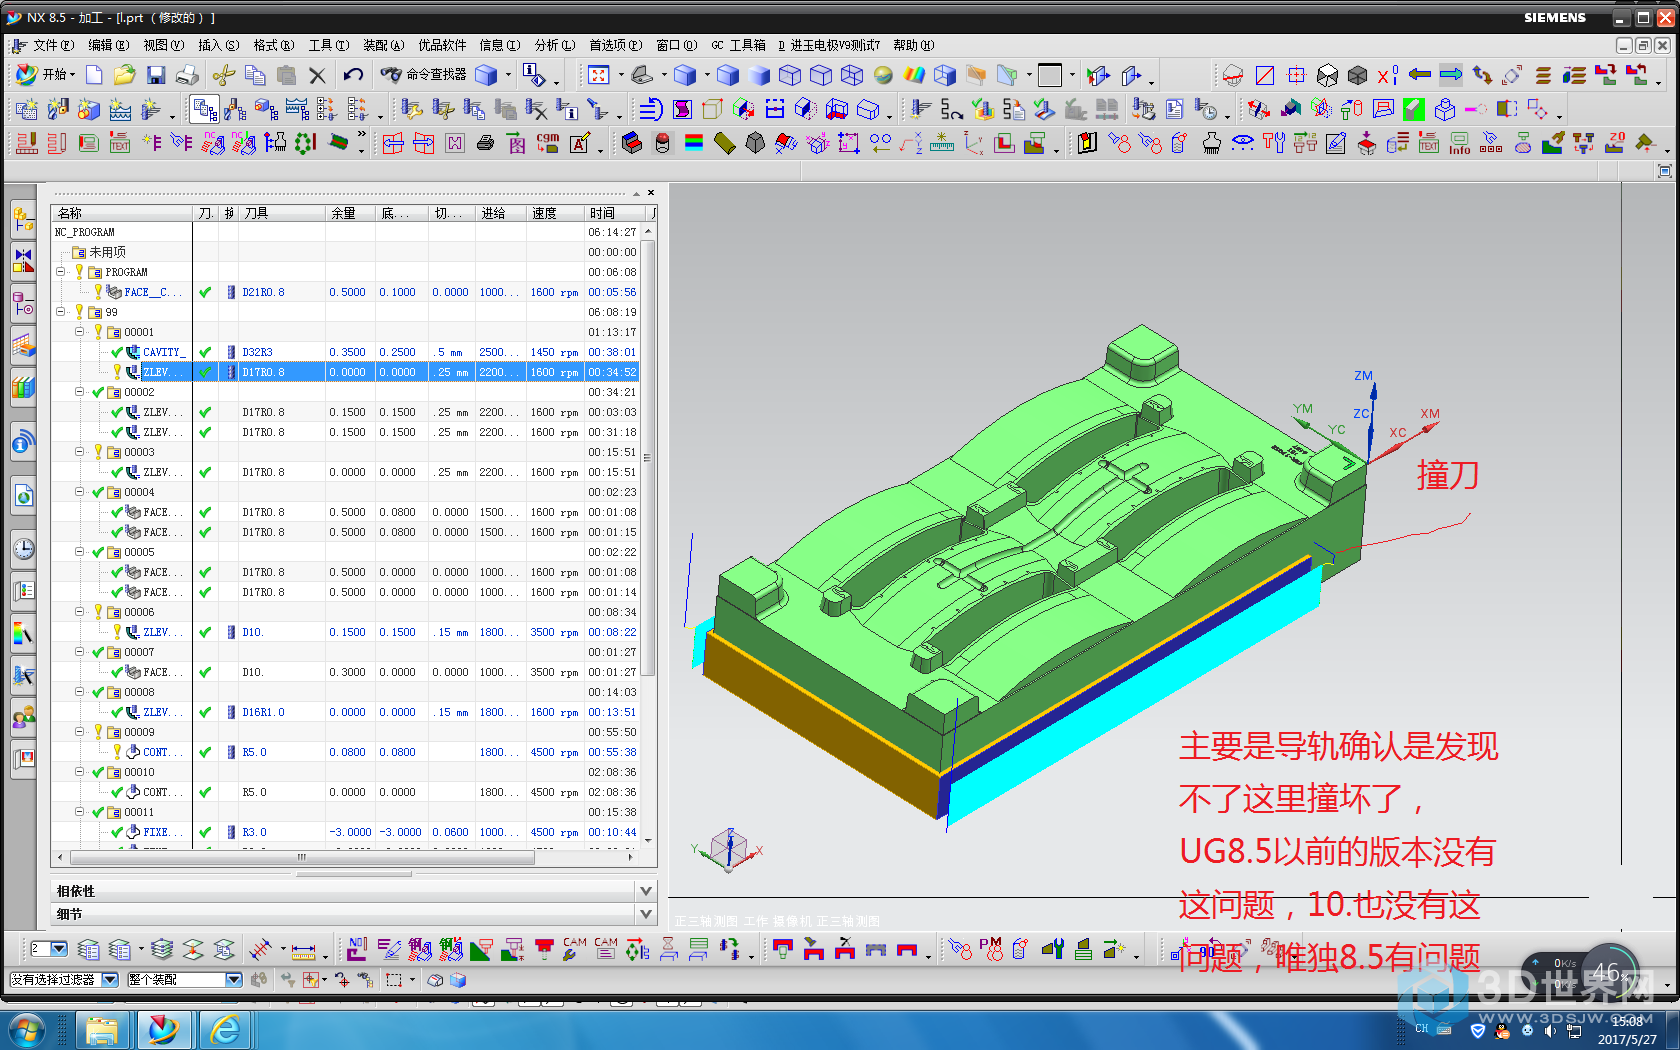Open the History clock sidebar tab
1680x1050 pixels.
point(24,549)
